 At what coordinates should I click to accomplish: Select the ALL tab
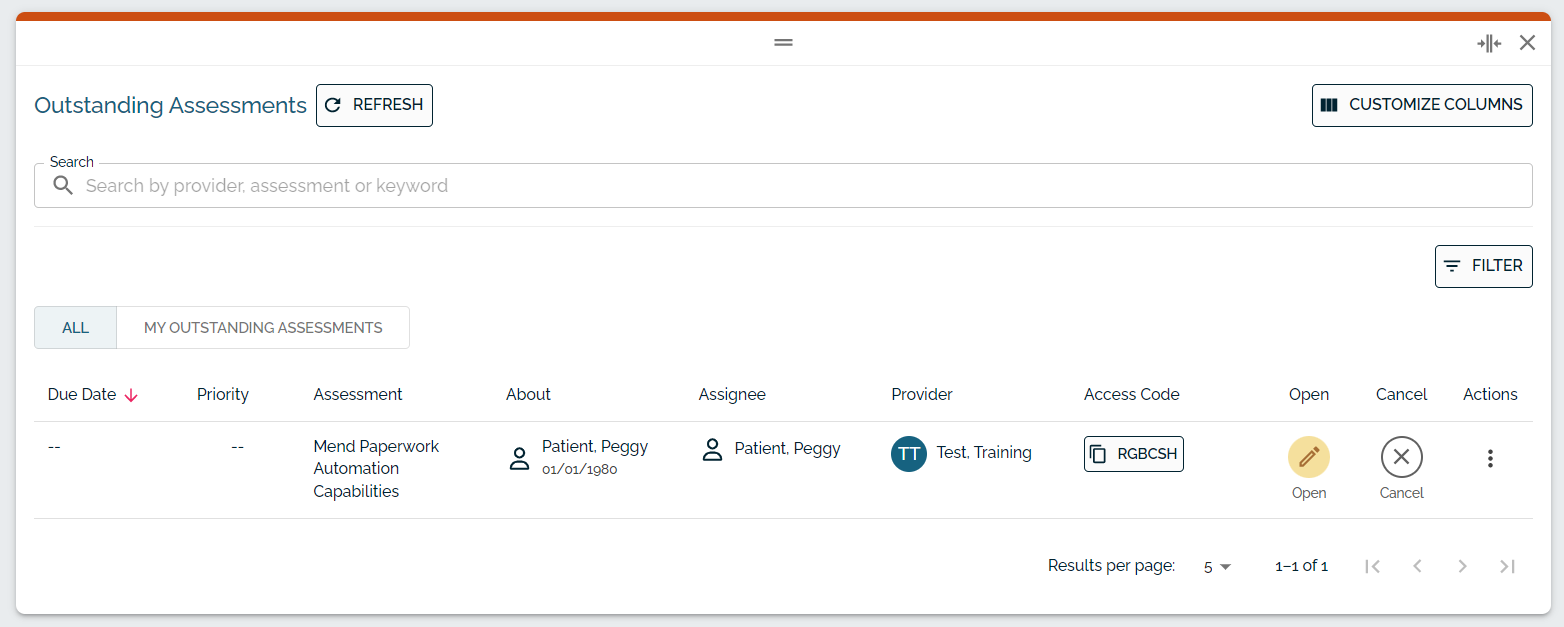(75, 327)
